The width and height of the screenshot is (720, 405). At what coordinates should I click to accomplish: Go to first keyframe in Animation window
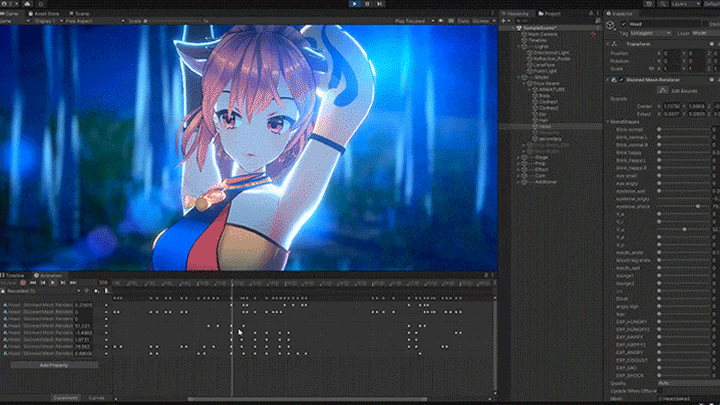[33, 283]
